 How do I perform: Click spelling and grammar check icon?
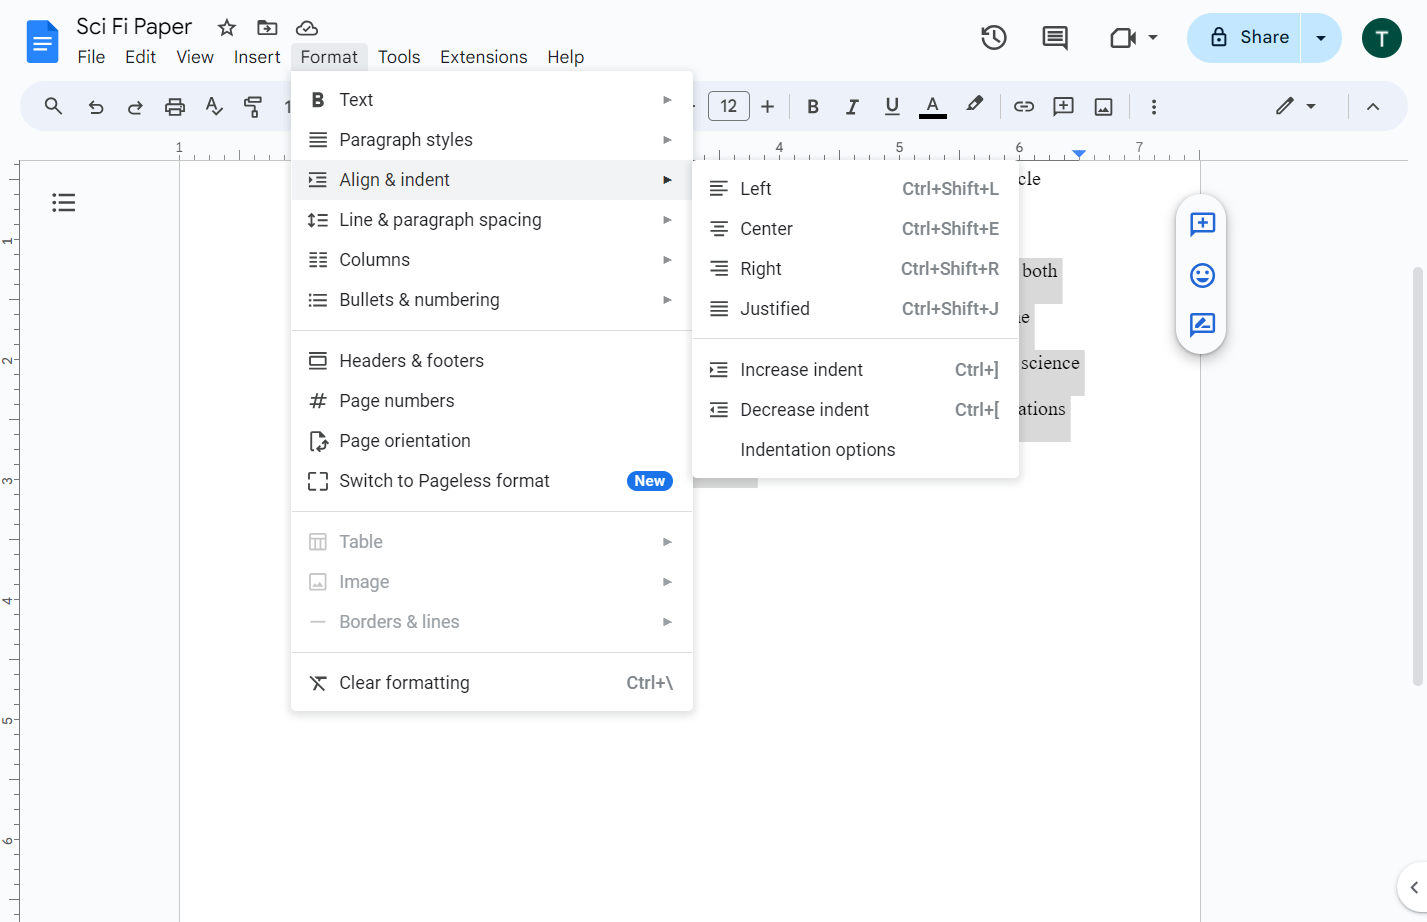(214, 107)
